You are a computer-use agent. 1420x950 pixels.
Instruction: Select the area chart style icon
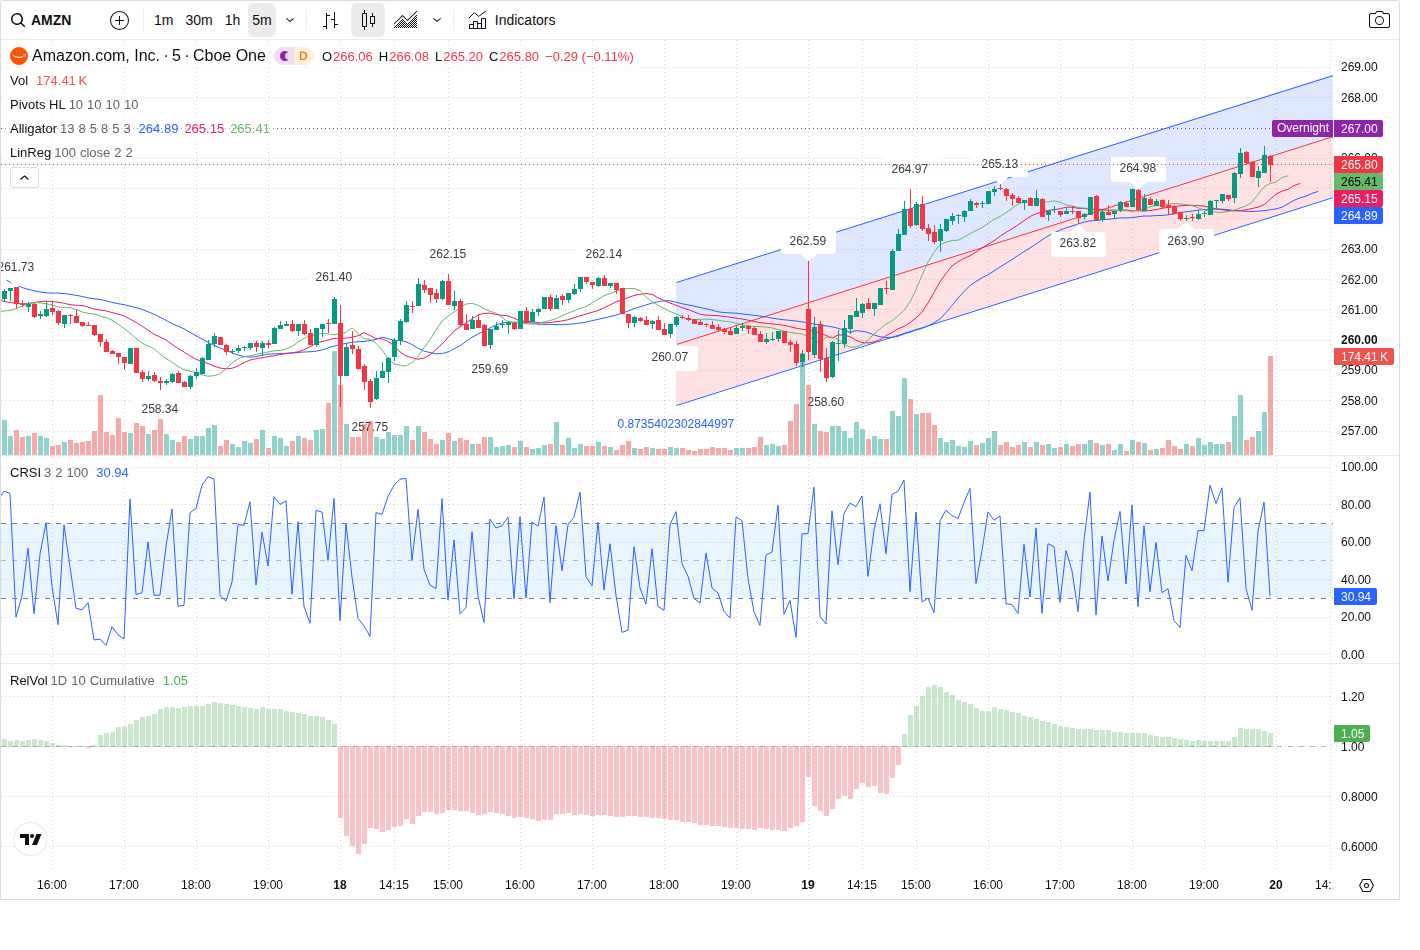click(406, 20)
